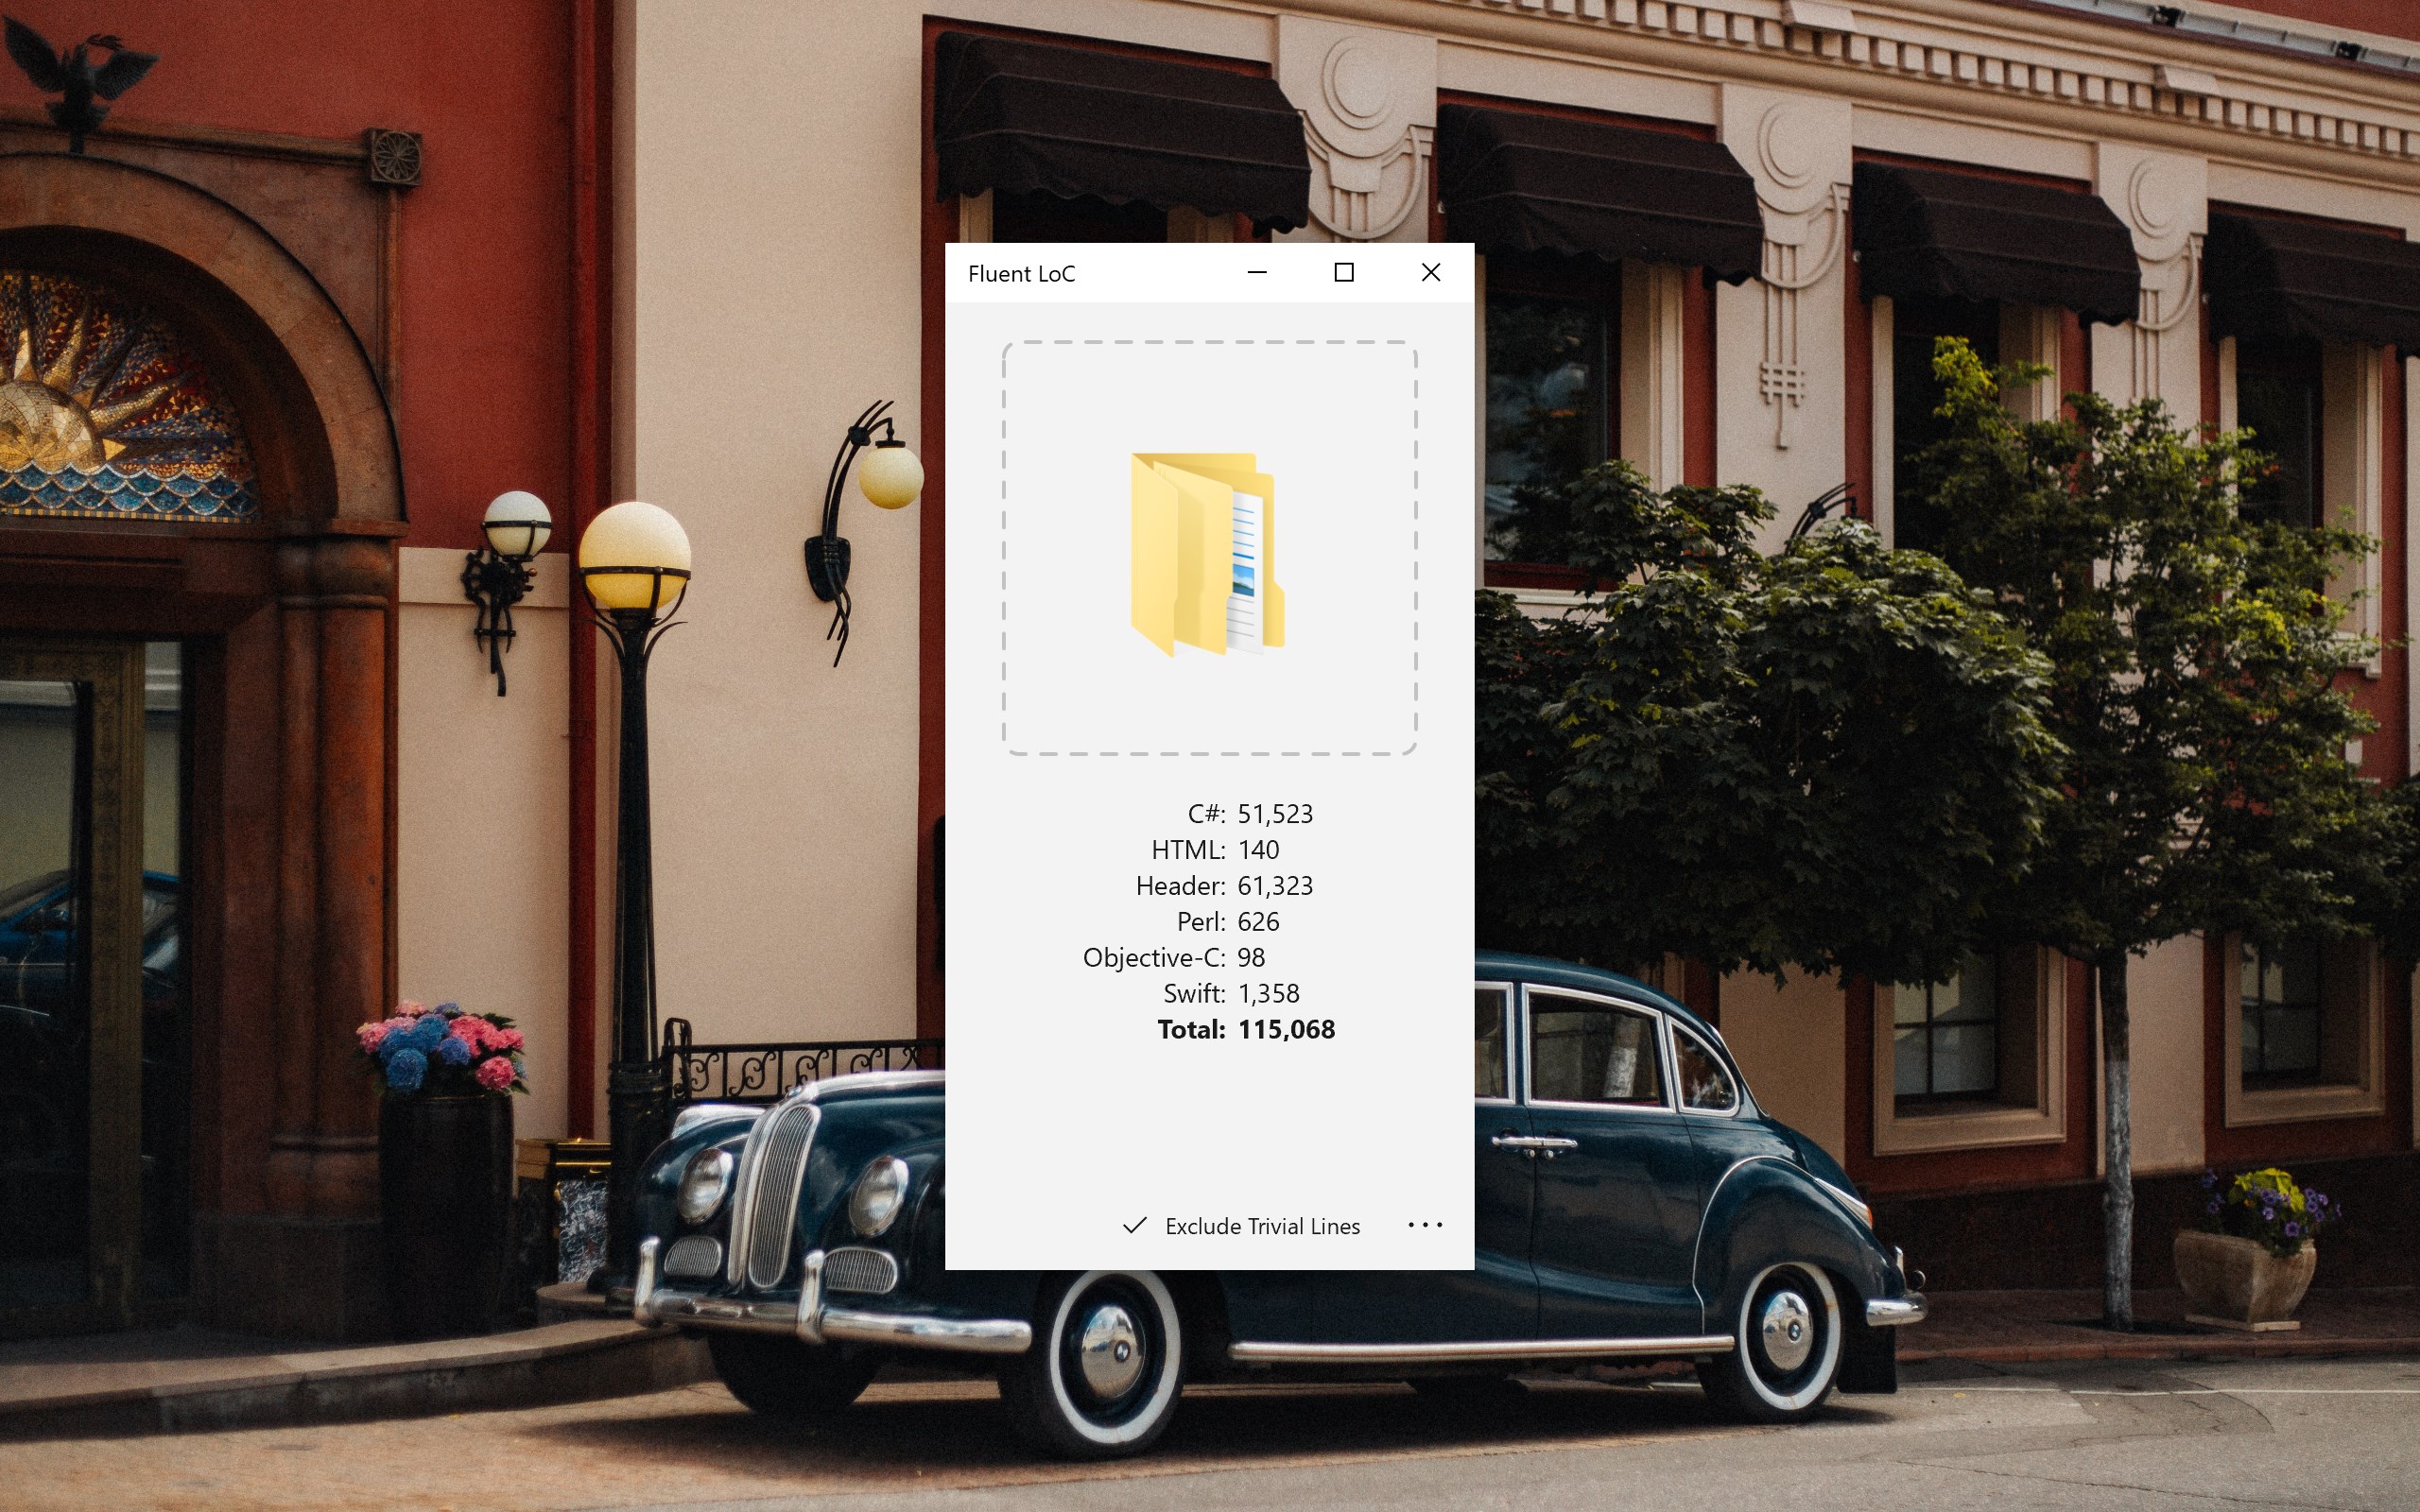The height and width of the screenshot is (1512, 2420).
Task: Click the Swift language label
Action: 1193,994
